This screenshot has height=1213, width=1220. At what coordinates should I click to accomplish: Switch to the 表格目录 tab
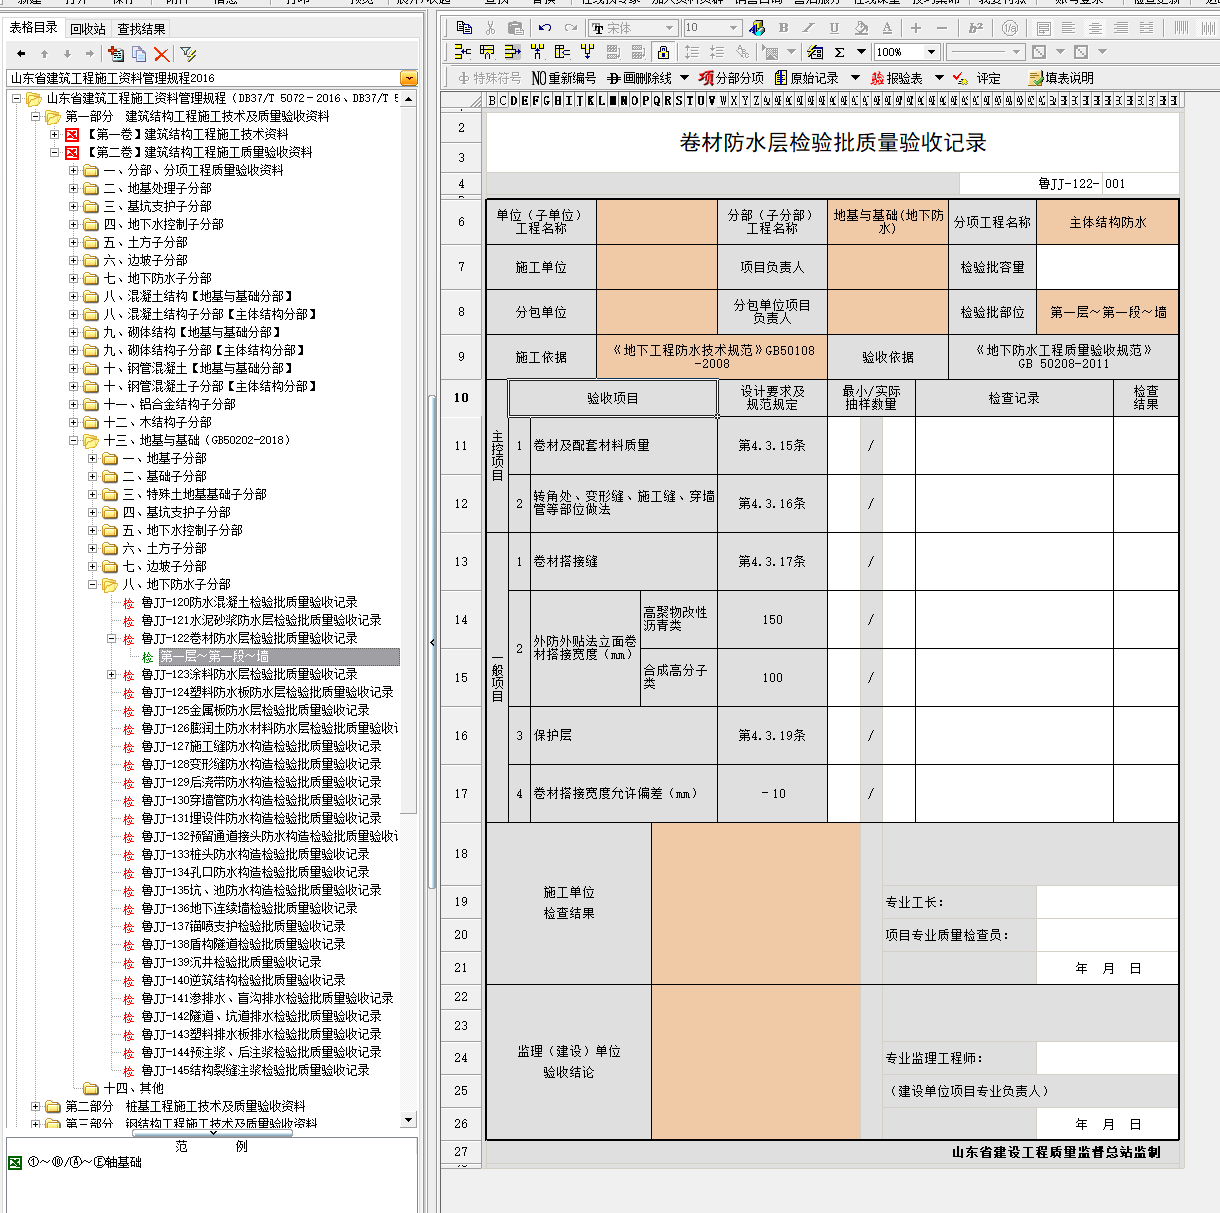tap(34, 28)
